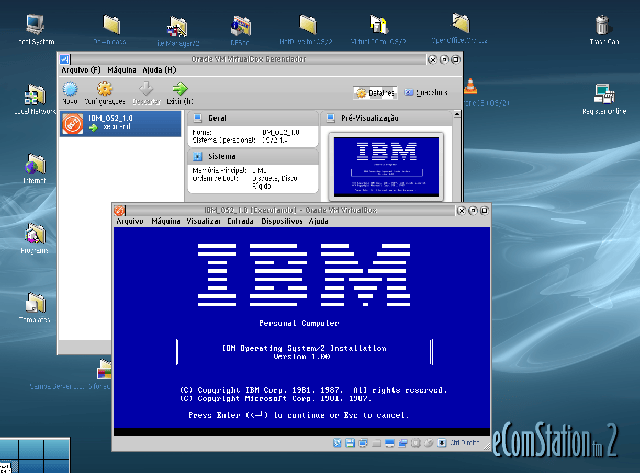
Task: Minimize the VirtualBox Gerenciador window
Action: pos(444,60)
